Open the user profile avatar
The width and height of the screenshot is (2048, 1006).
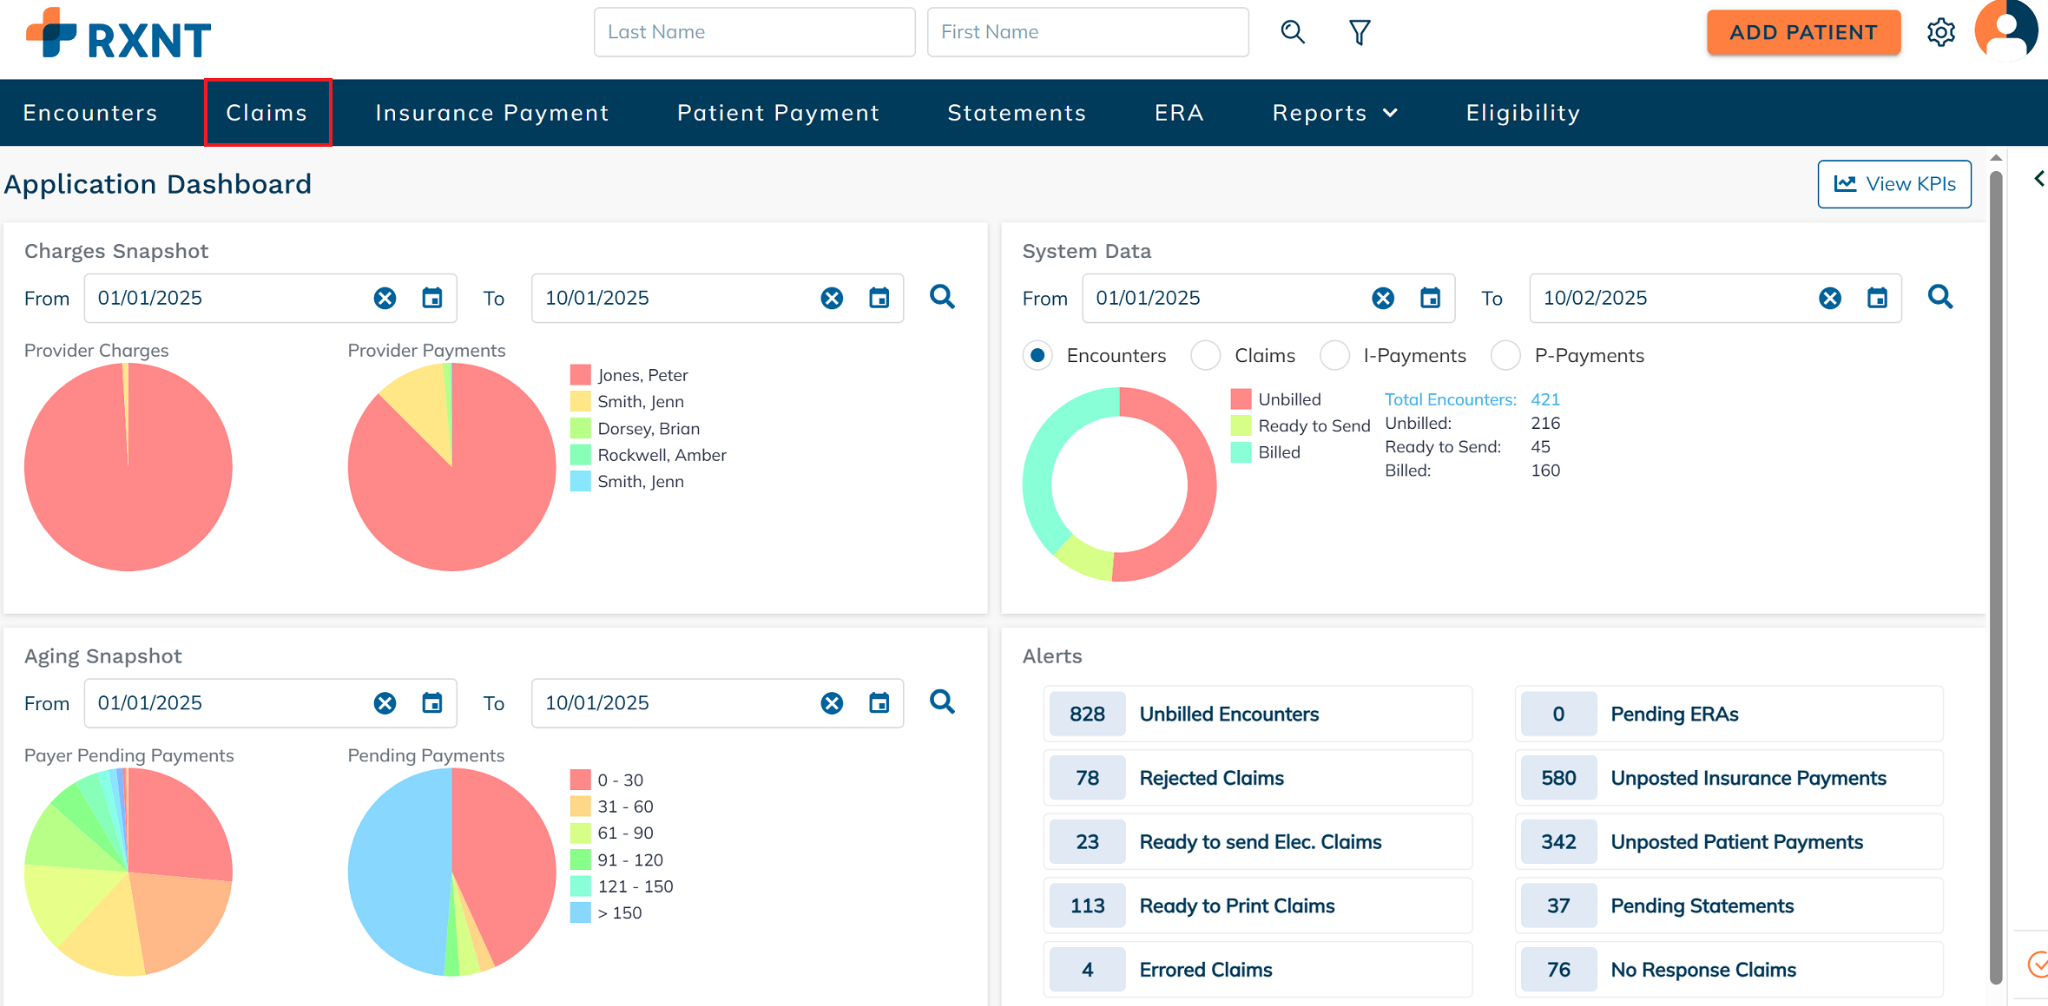pos(2005,30)
